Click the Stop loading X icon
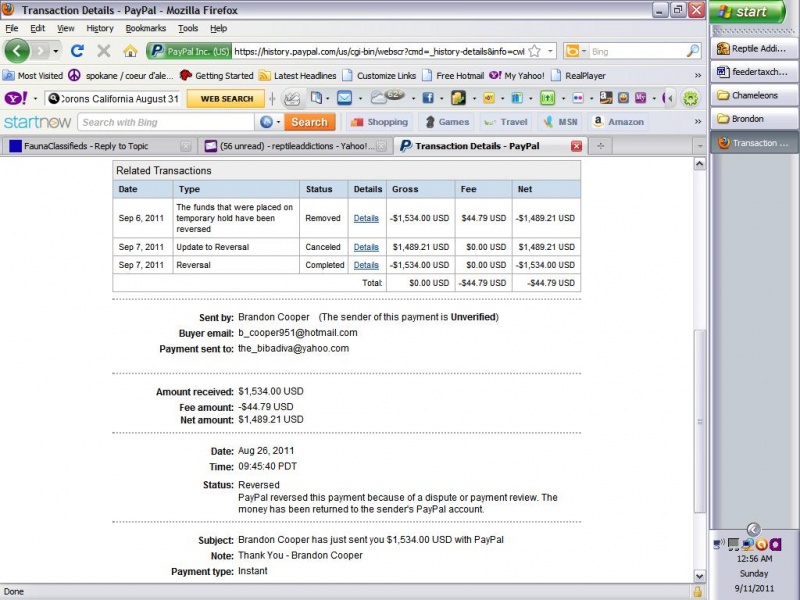 [x=104, y=51]
